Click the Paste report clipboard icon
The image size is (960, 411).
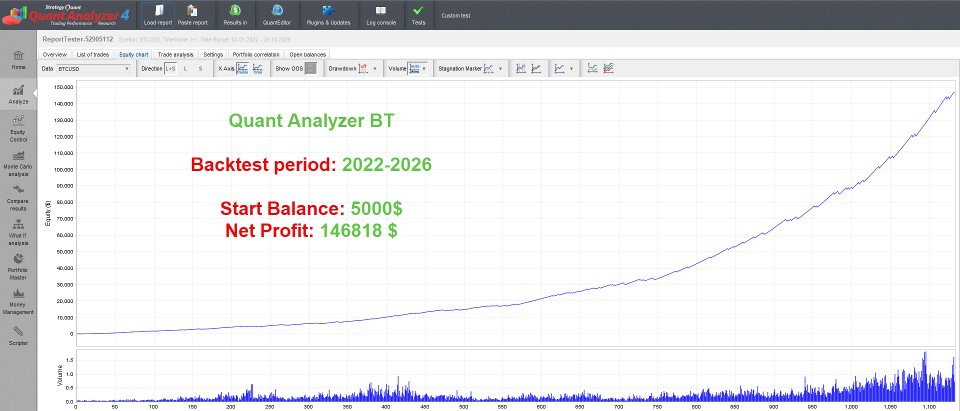(192, 10)
